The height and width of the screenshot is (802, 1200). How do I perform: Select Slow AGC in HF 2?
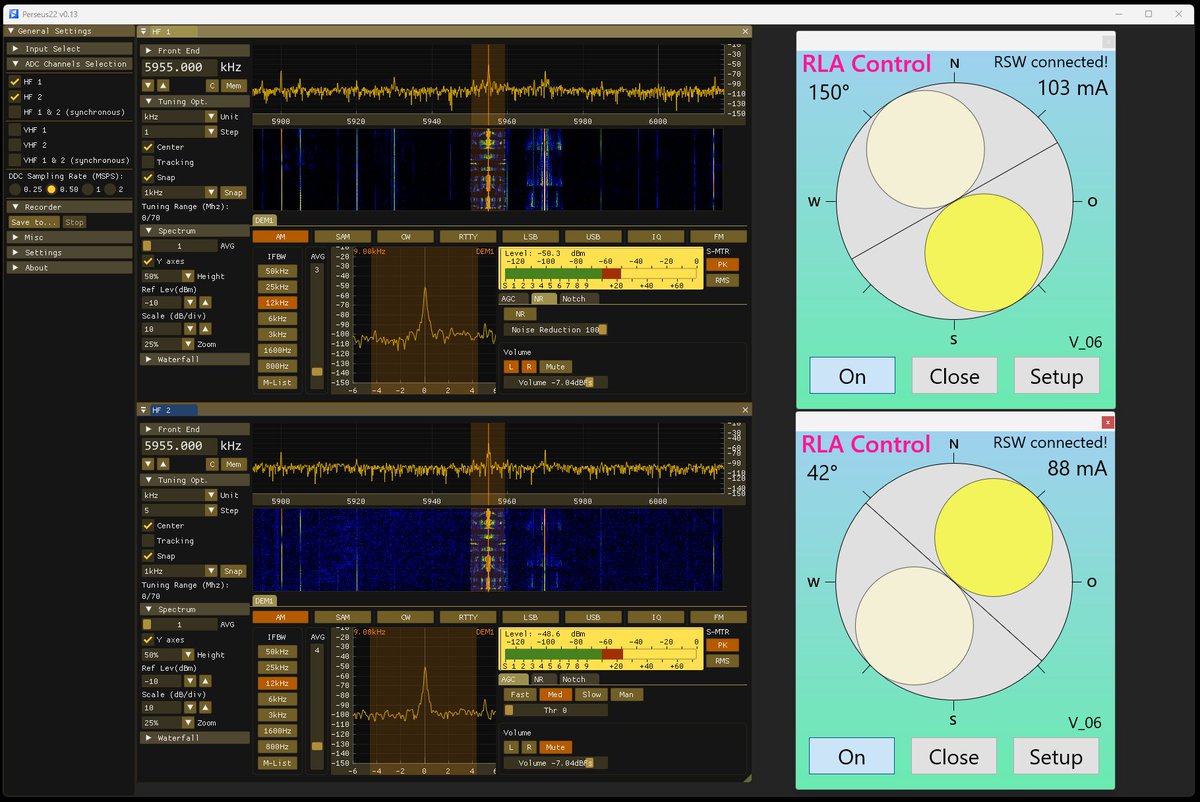pyautogui.click(x=591, y=694)
